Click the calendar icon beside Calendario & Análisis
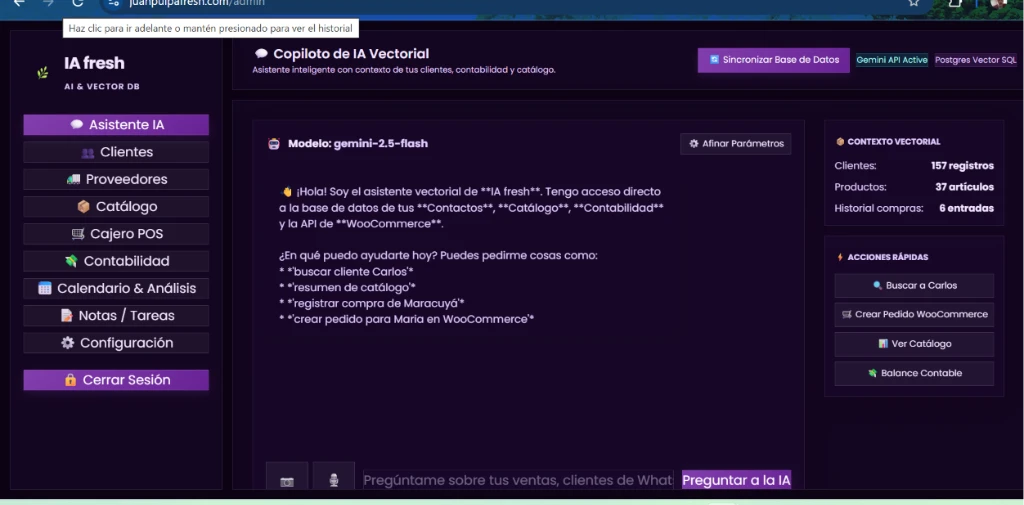 pos(44,288)
